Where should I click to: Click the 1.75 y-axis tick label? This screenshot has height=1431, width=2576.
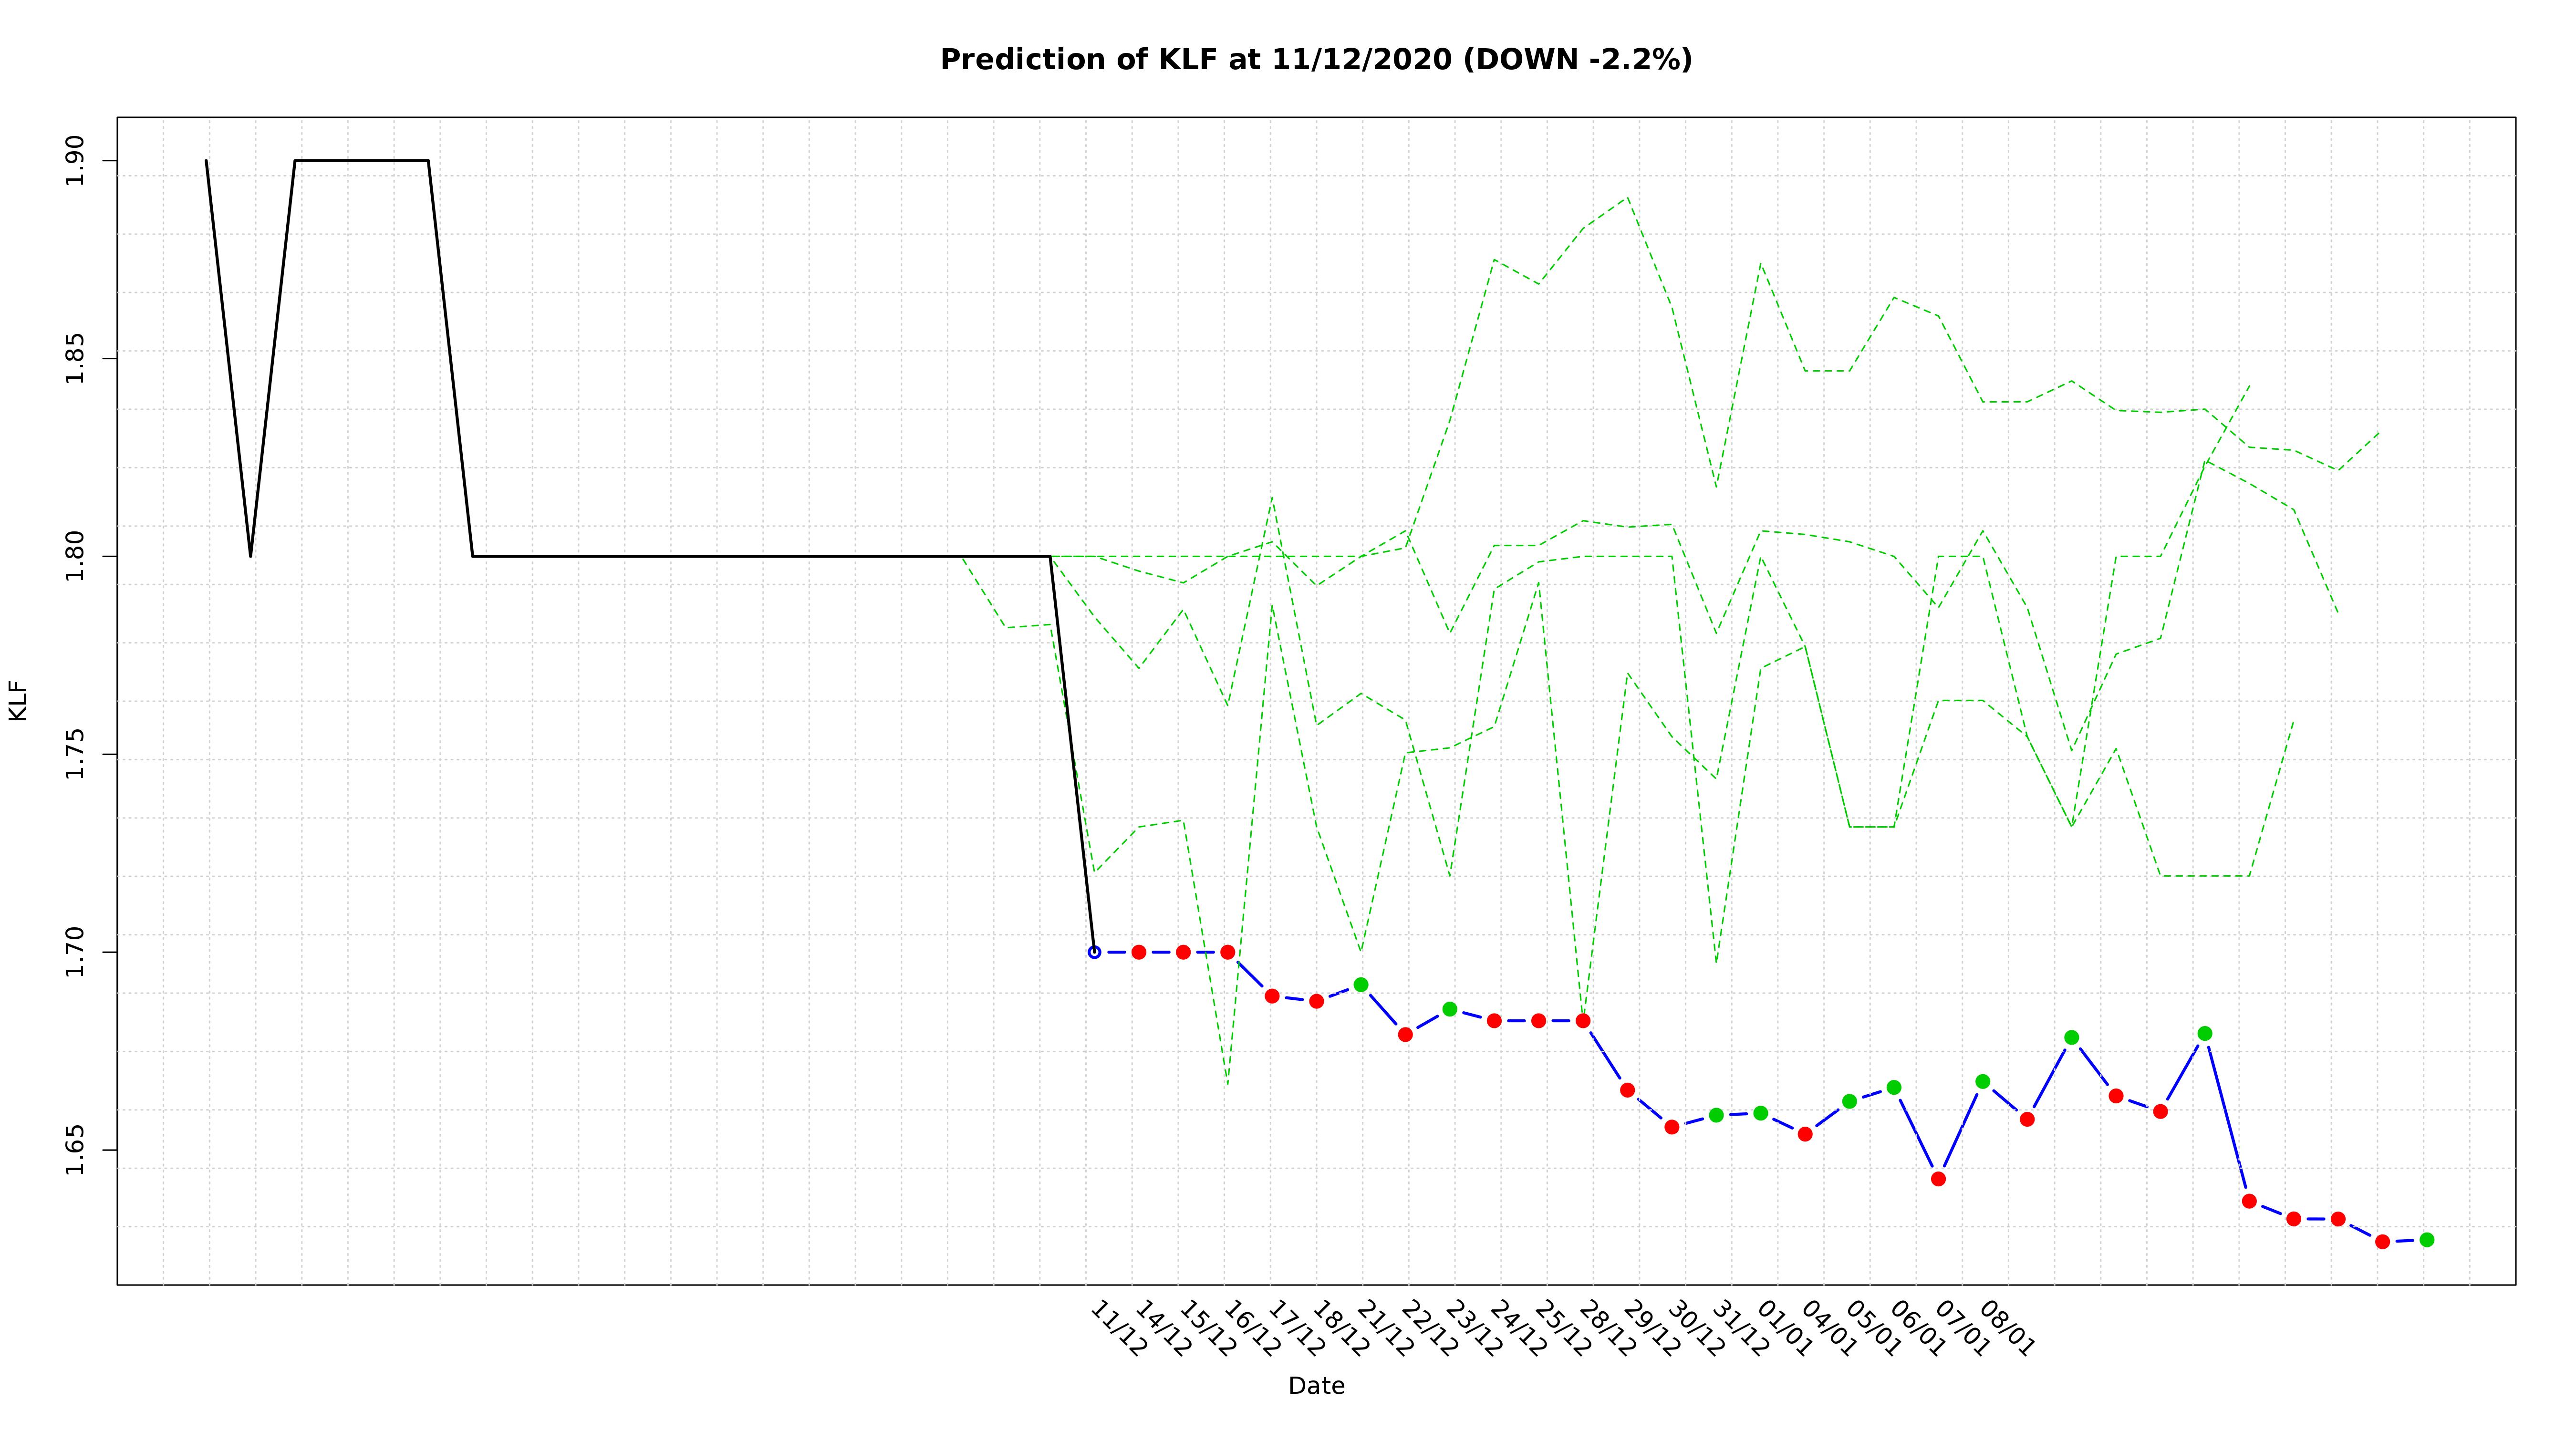pos(76,754)
